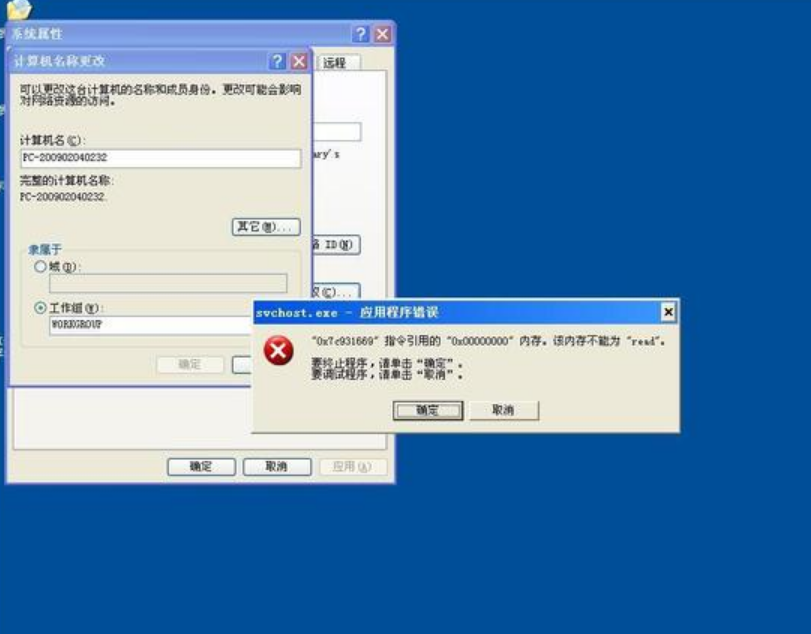
Task: Click the 计算机名称更改 dialog title
Action: tap(59, 61)
